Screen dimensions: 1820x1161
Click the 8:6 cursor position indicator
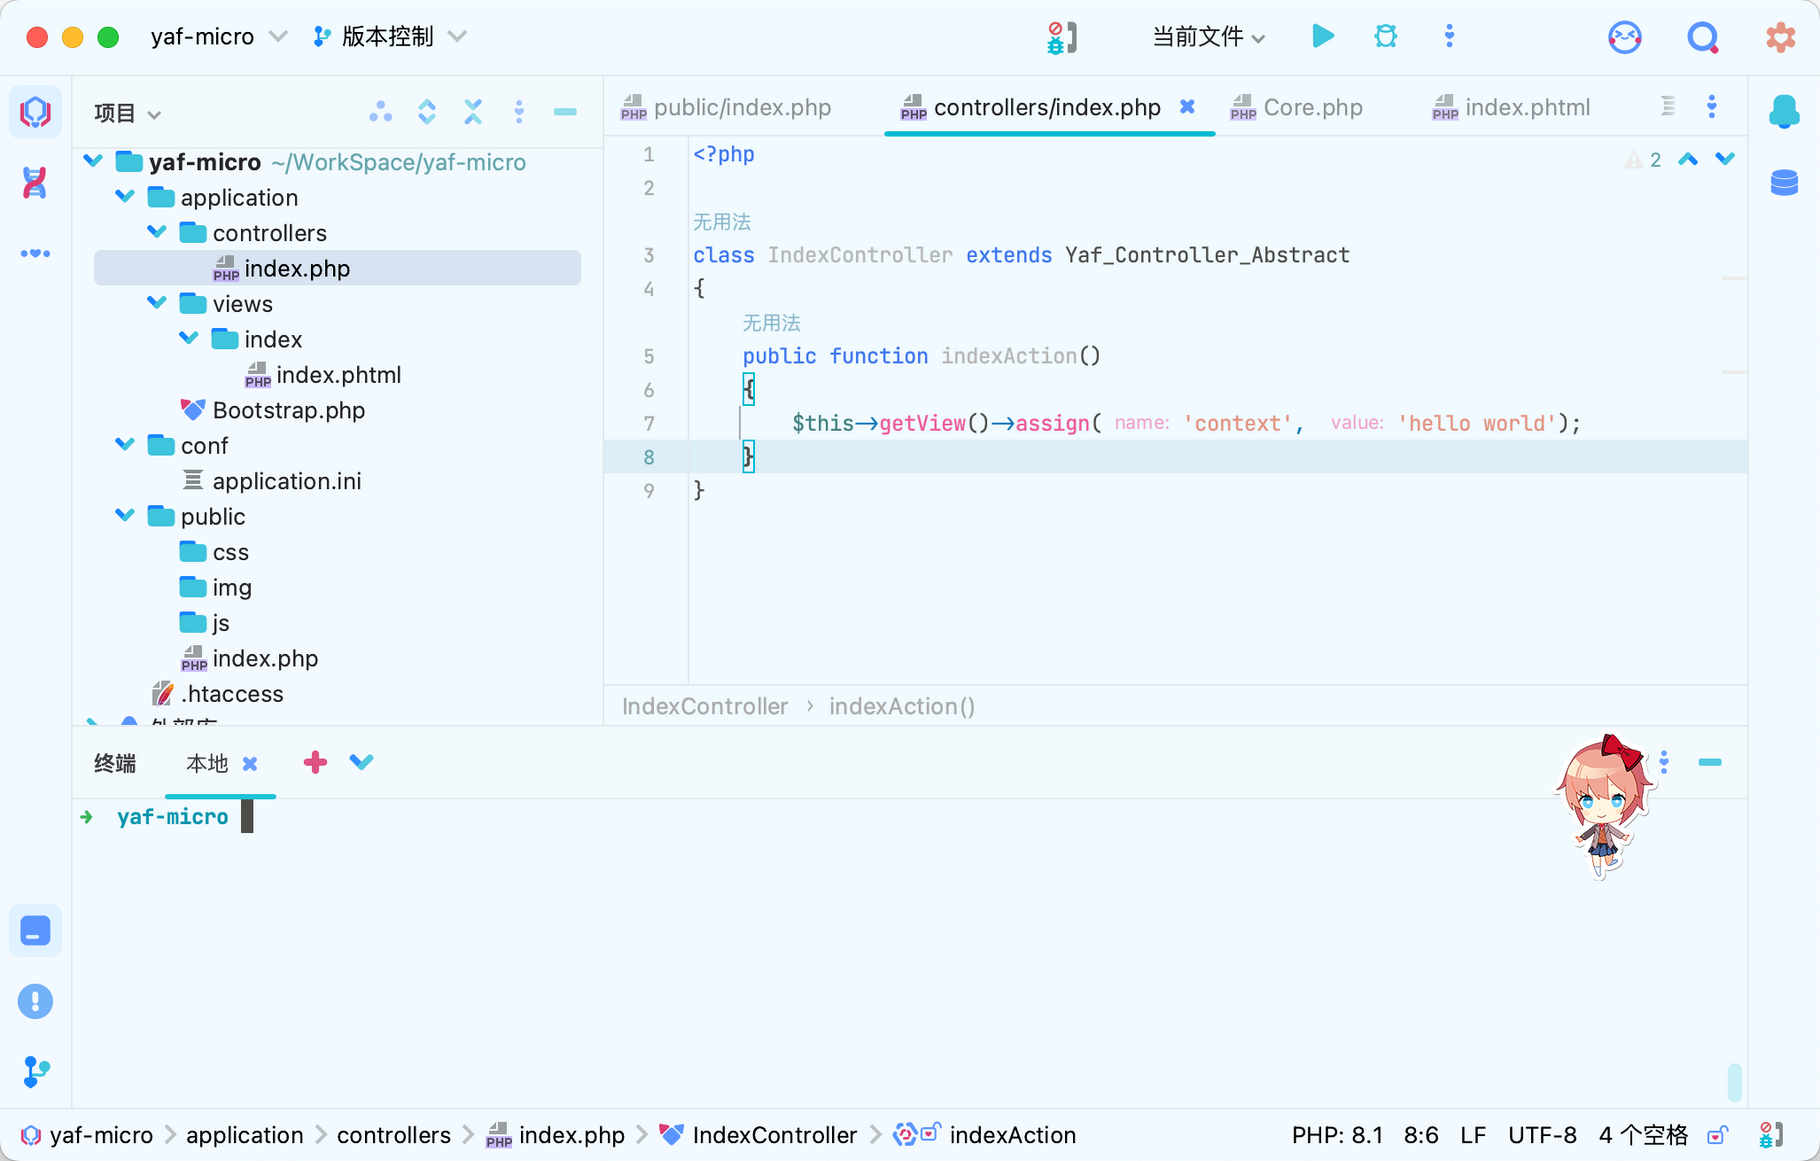point(1421,1135)
